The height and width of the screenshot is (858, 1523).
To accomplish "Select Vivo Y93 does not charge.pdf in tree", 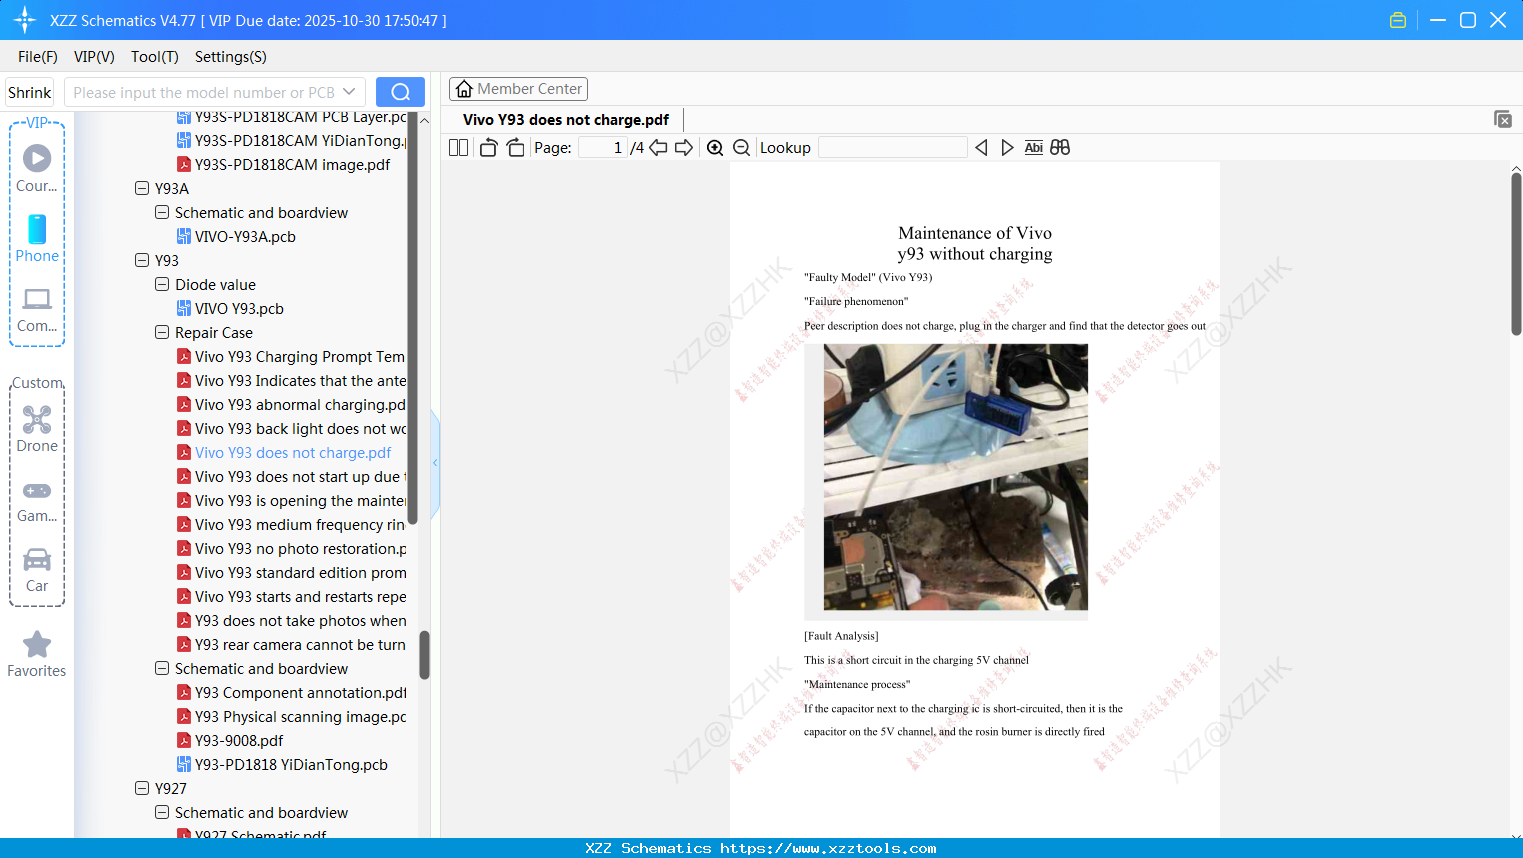I will point(292,453).
